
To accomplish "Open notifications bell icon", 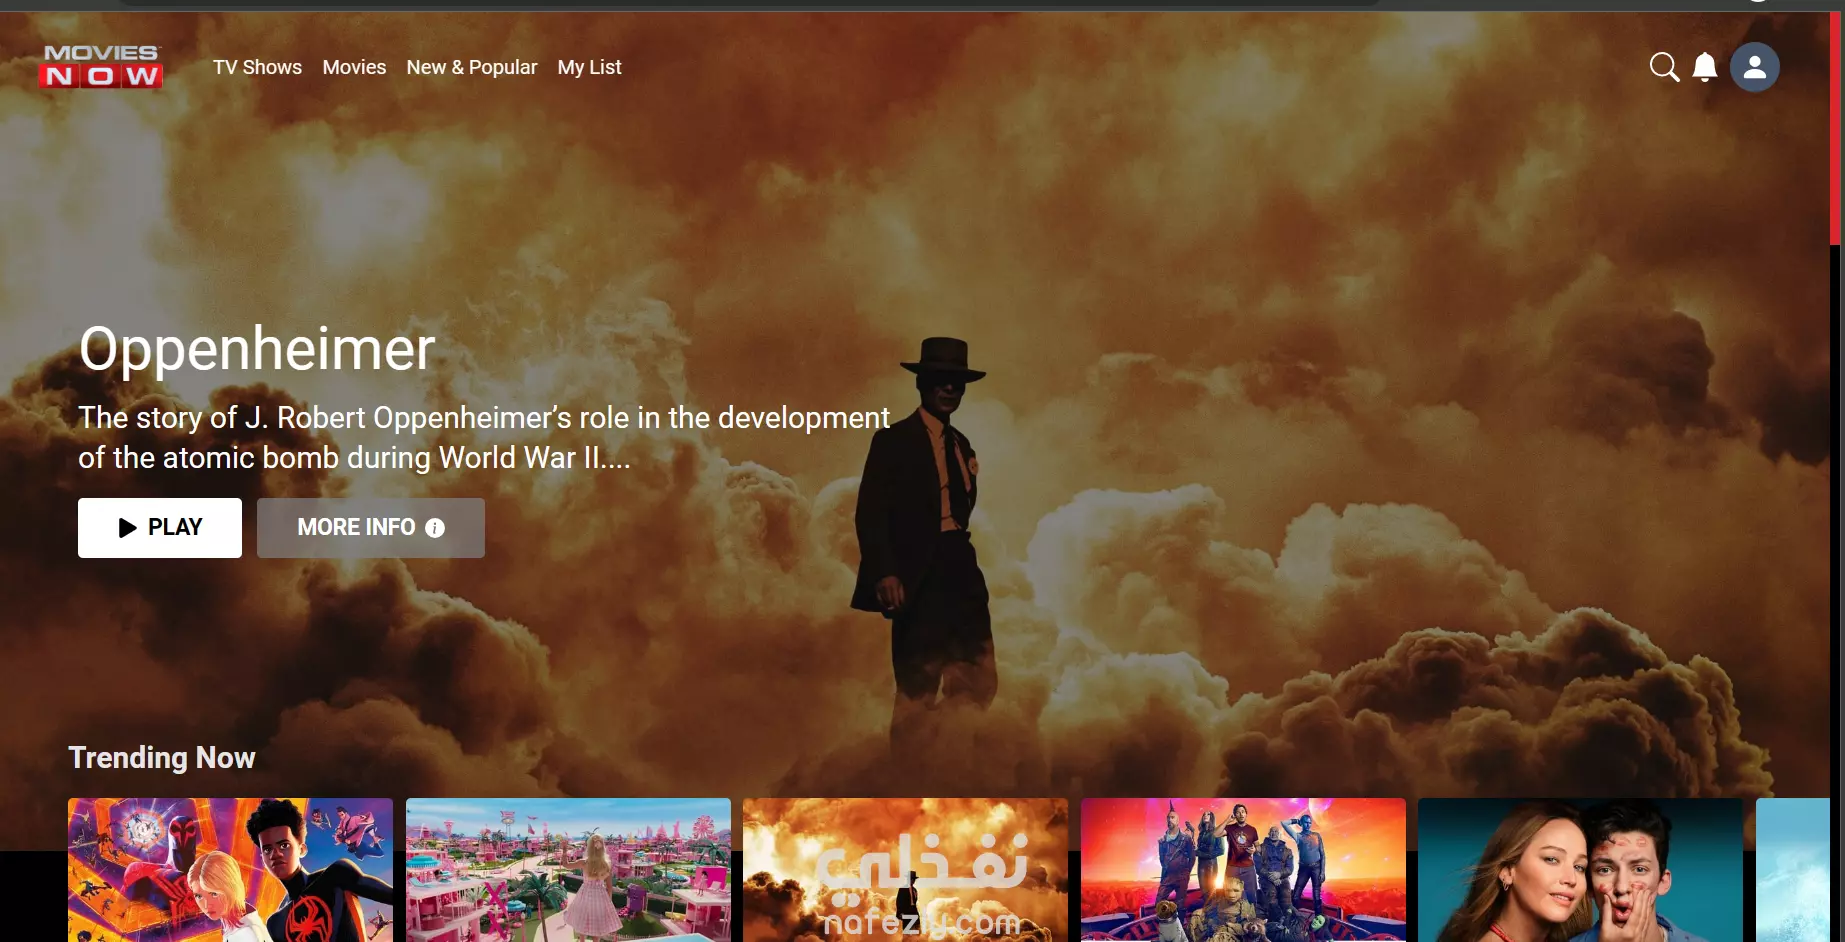I will 1705,67.
